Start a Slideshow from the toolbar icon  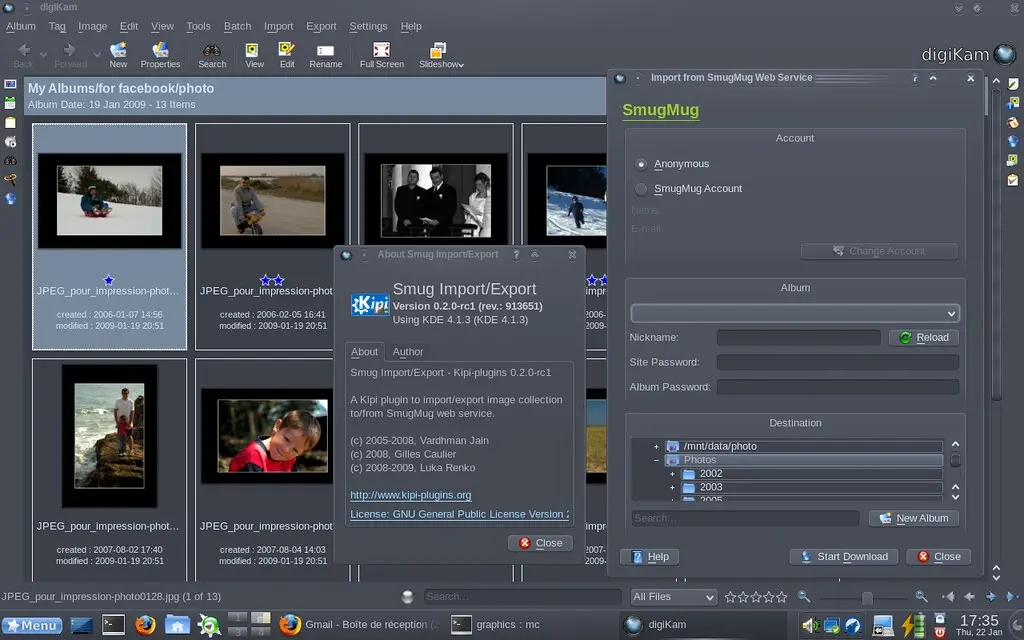[438, 51]
